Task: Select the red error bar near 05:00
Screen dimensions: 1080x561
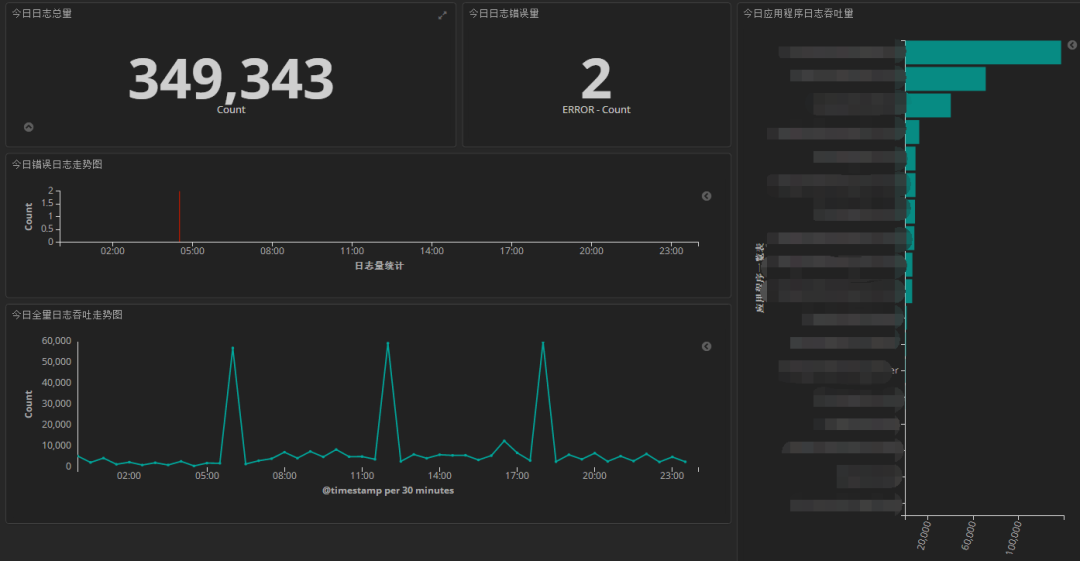Action: pyautogui.click(x=179, y=216)
